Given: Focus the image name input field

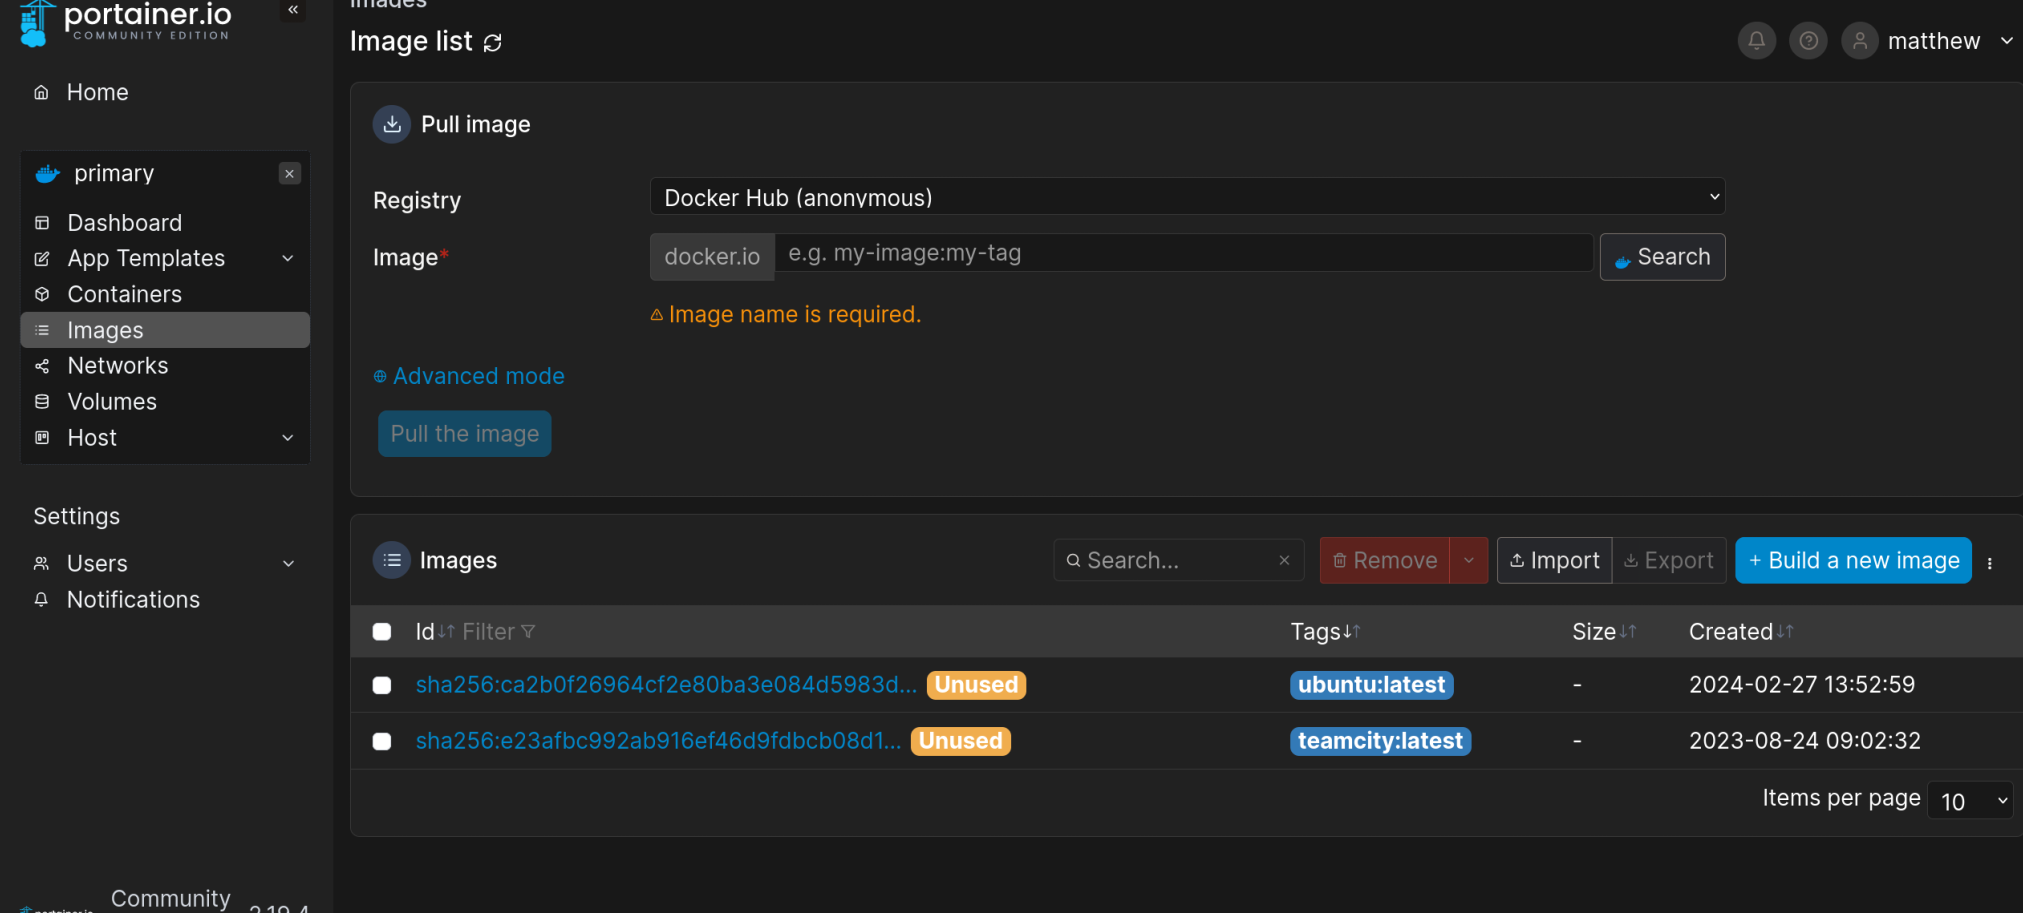Looking at the screenshot, I should [x=1183, y=253].
